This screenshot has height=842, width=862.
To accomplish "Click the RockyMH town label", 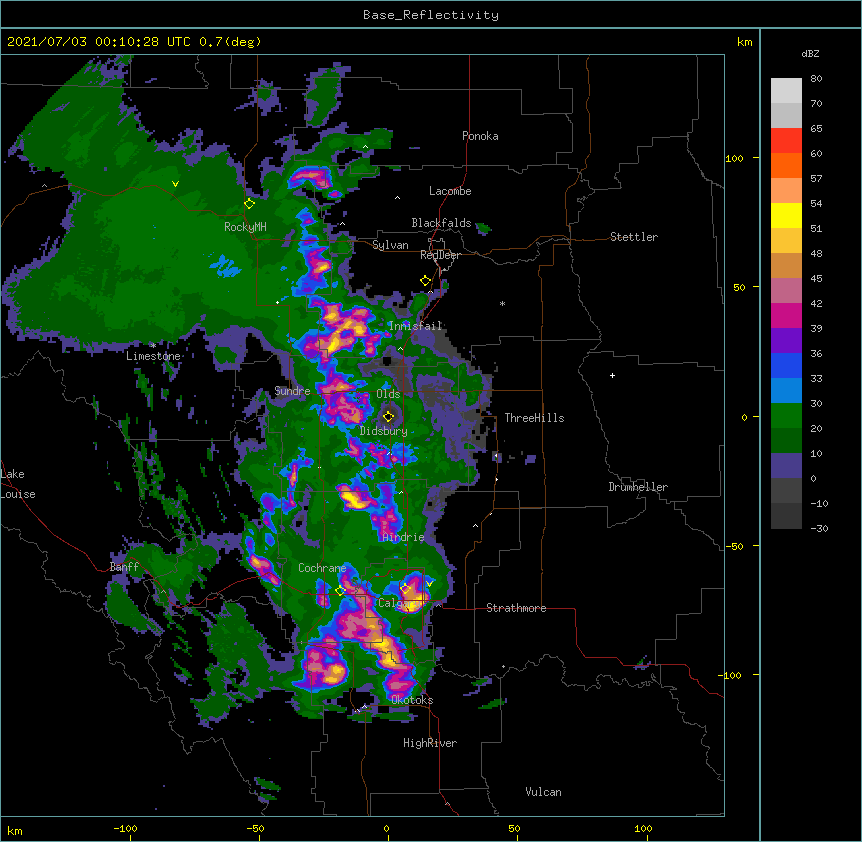I will point(245,227).
